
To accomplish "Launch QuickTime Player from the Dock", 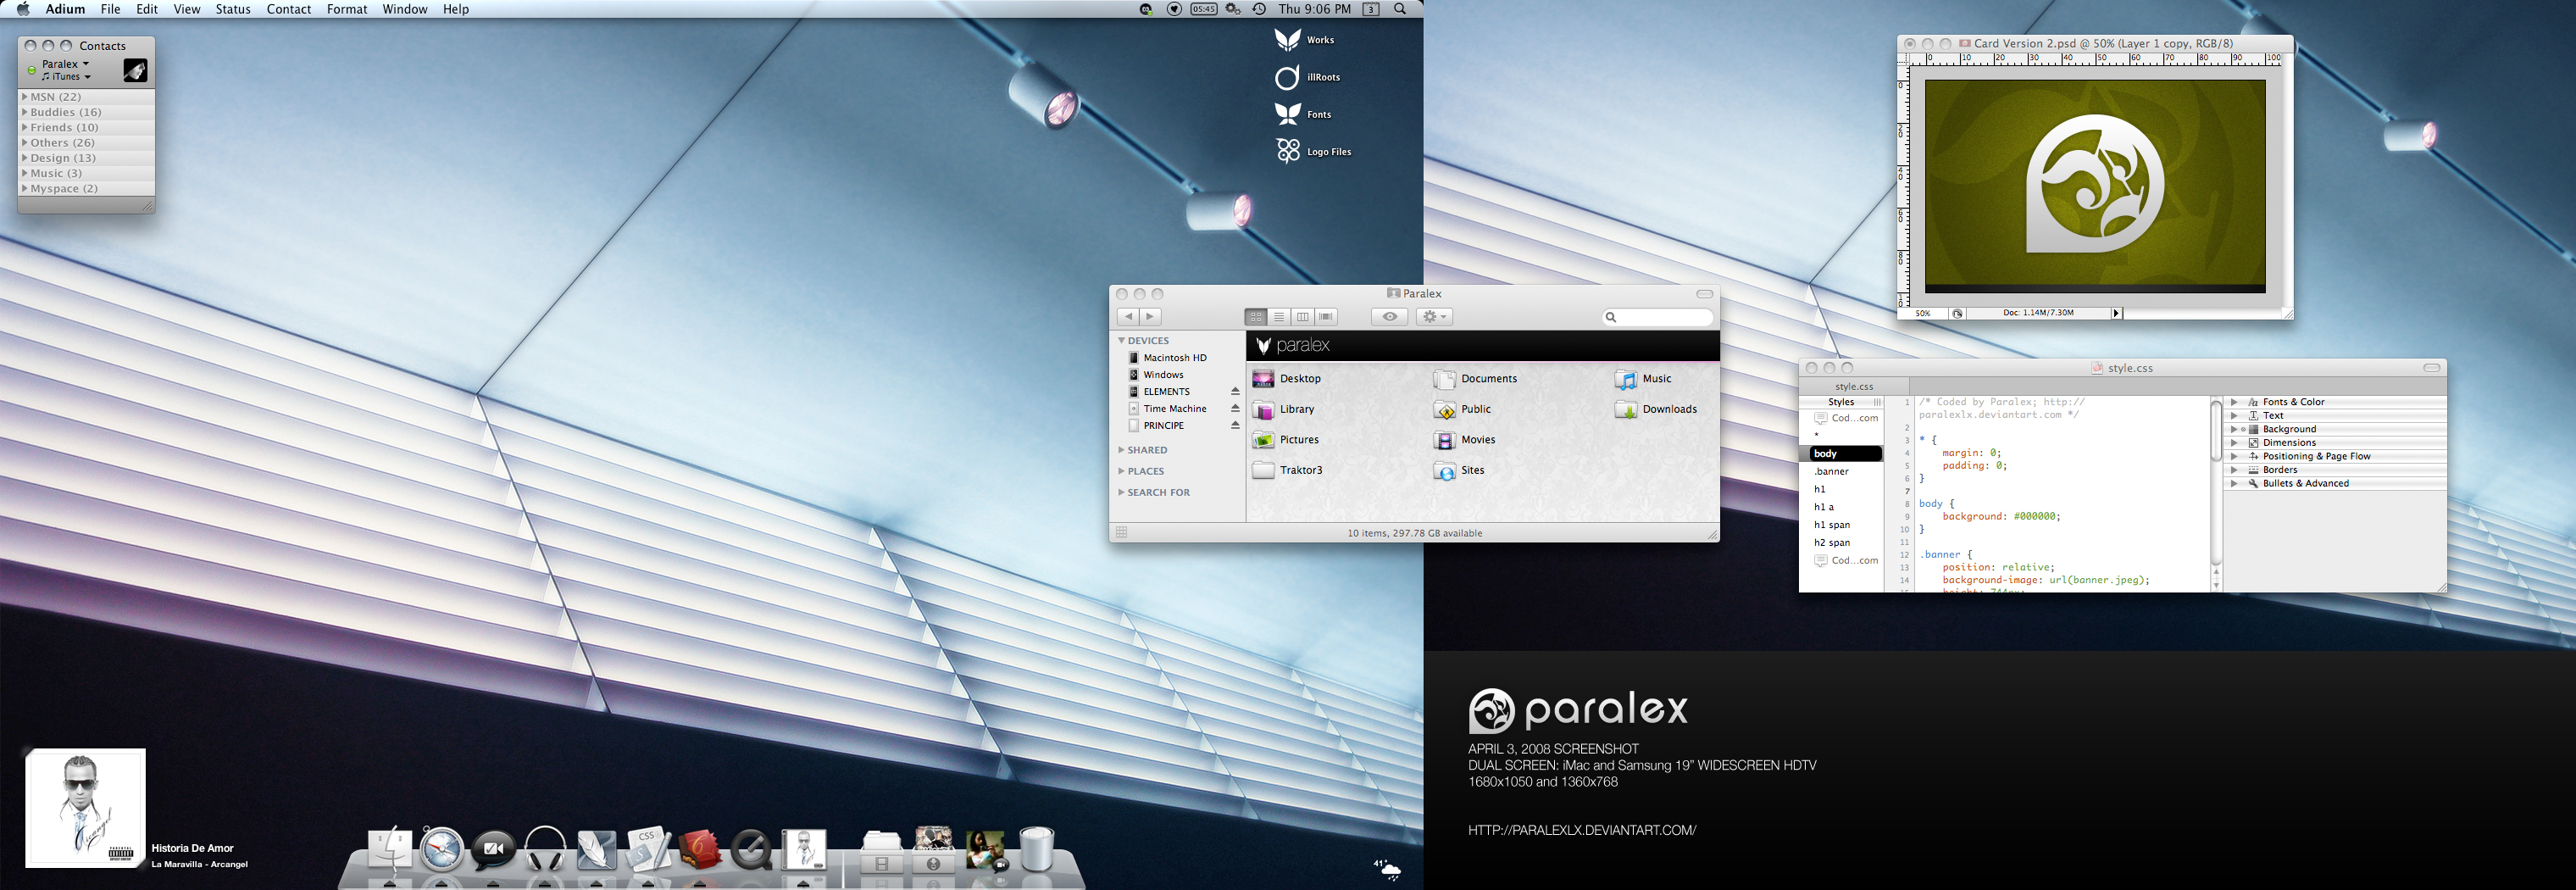I will [751, 851].
